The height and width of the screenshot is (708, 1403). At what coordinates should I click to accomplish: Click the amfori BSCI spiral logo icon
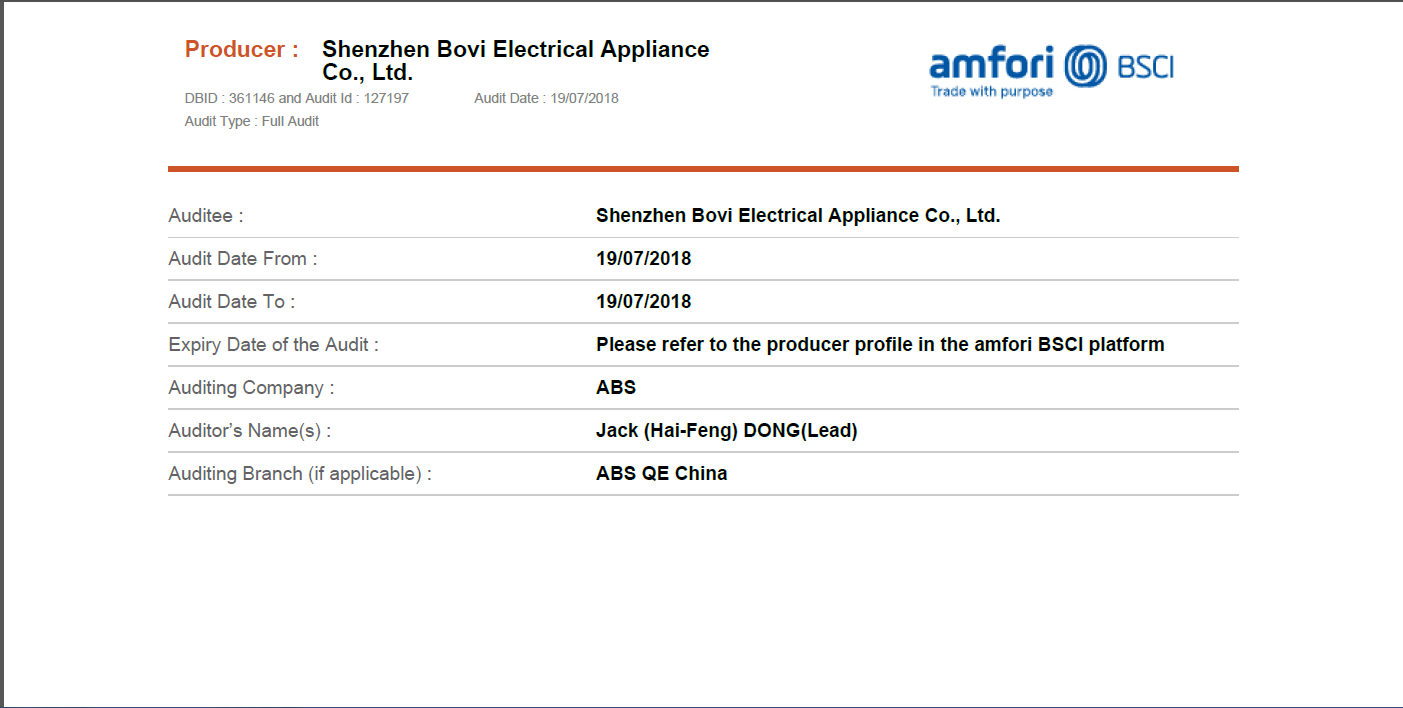click(1085, 66)
